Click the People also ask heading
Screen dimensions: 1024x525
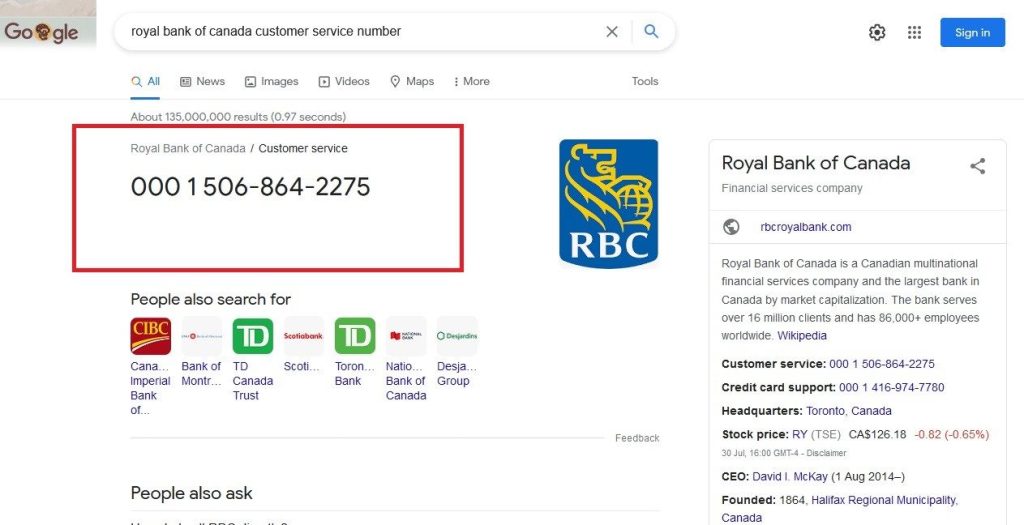click(191, 493)
